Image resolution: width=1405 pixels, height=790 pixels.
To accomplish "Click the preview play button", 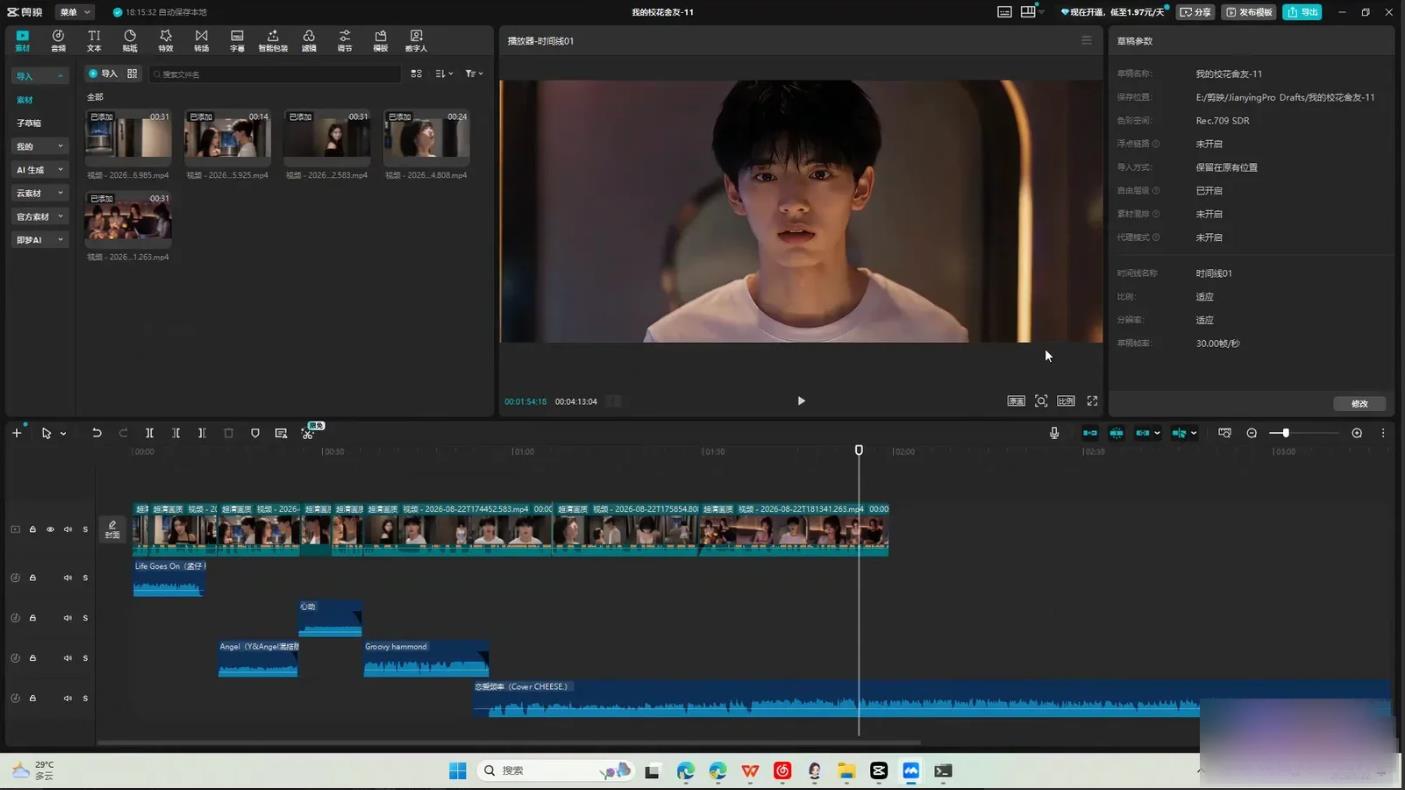I will pyautogui.click(x=801, y=401).
